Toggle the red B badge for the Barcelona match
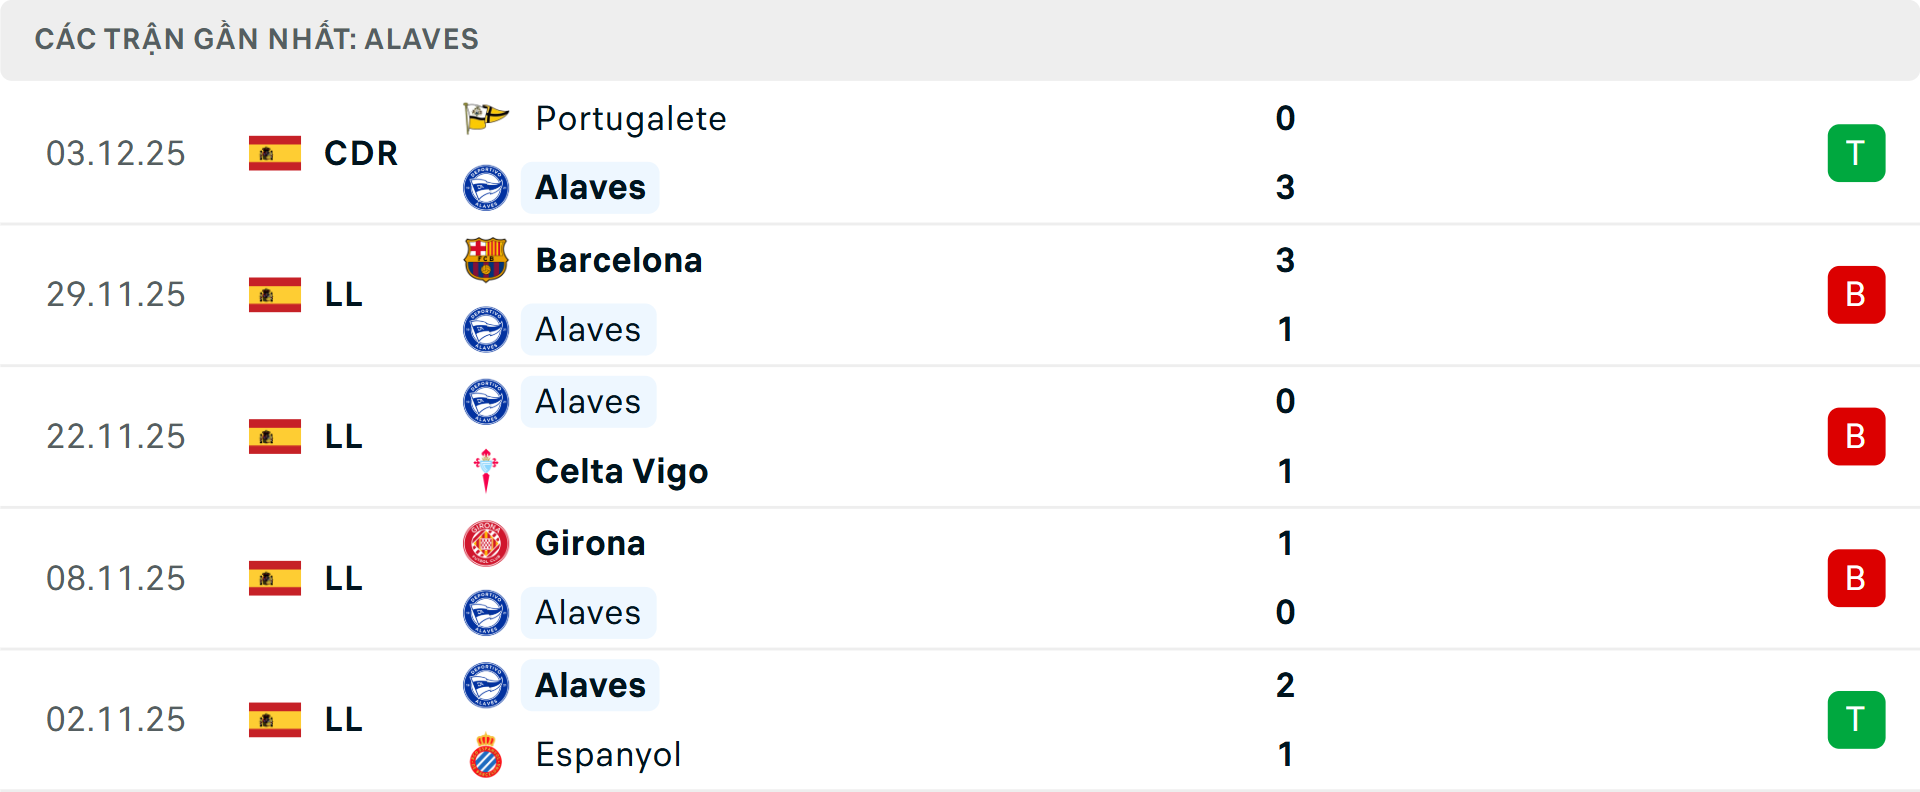This screenshot has width=1920, height=792. 1856,294
